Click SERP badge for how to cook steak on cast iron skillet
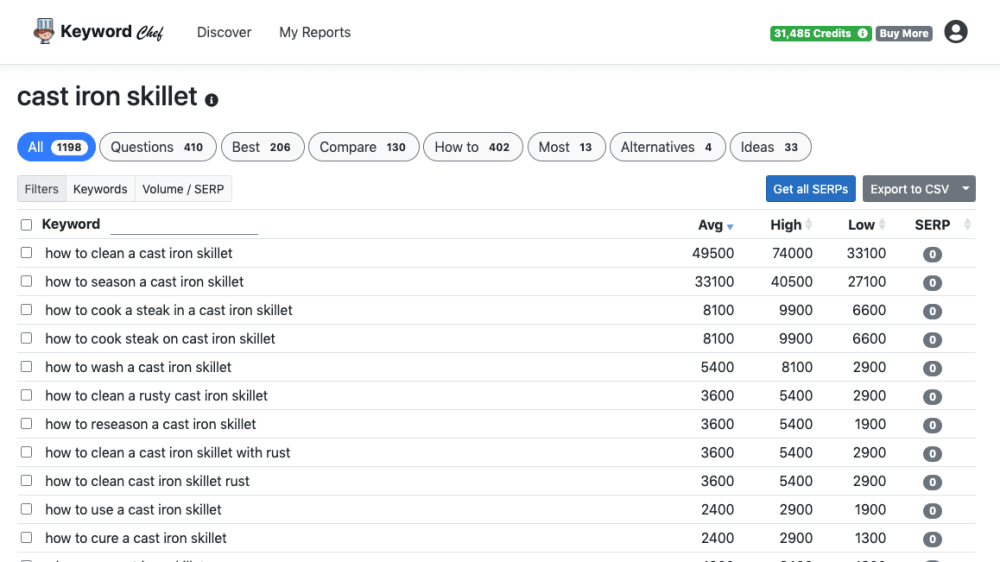The image size is (1000, 562). tap(932, 340)
